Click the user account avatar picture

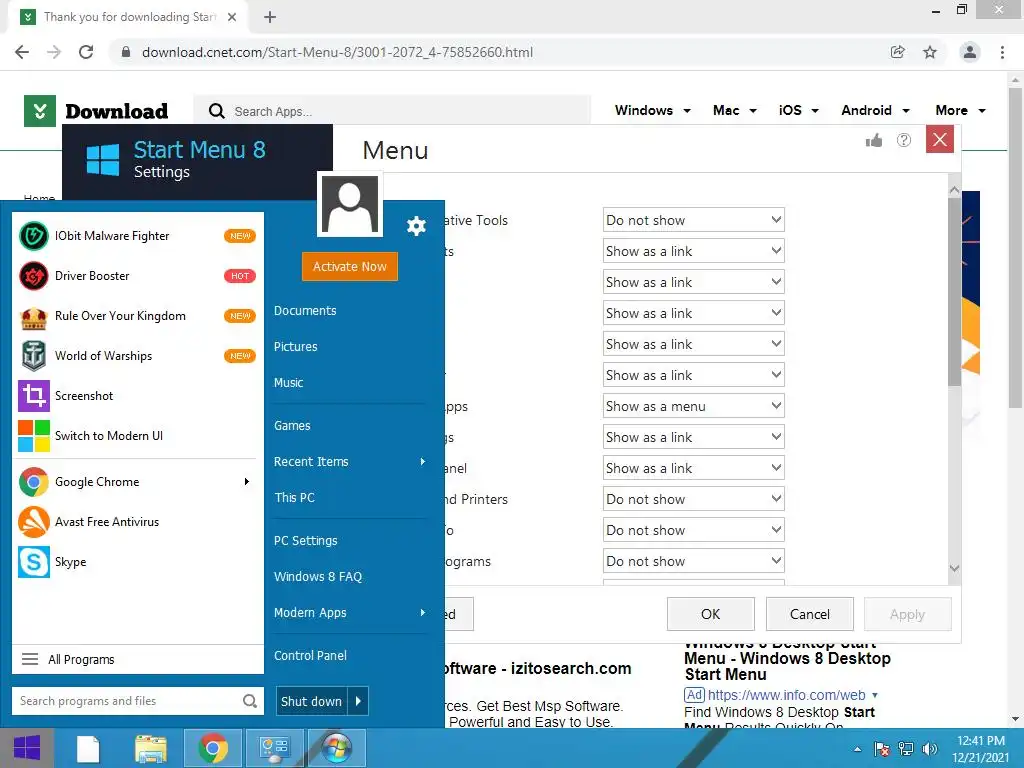[349, 204]
